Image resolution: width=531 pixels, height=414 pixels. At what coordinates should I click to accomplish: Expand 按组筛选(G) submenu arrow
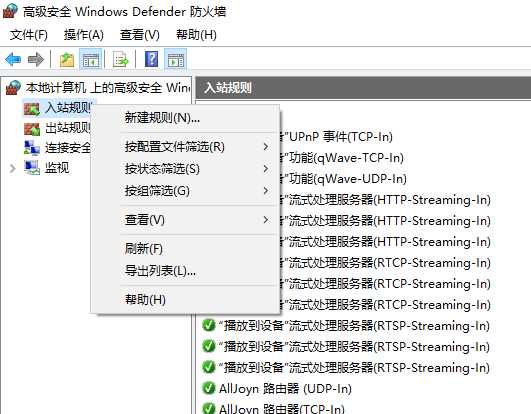266,191
